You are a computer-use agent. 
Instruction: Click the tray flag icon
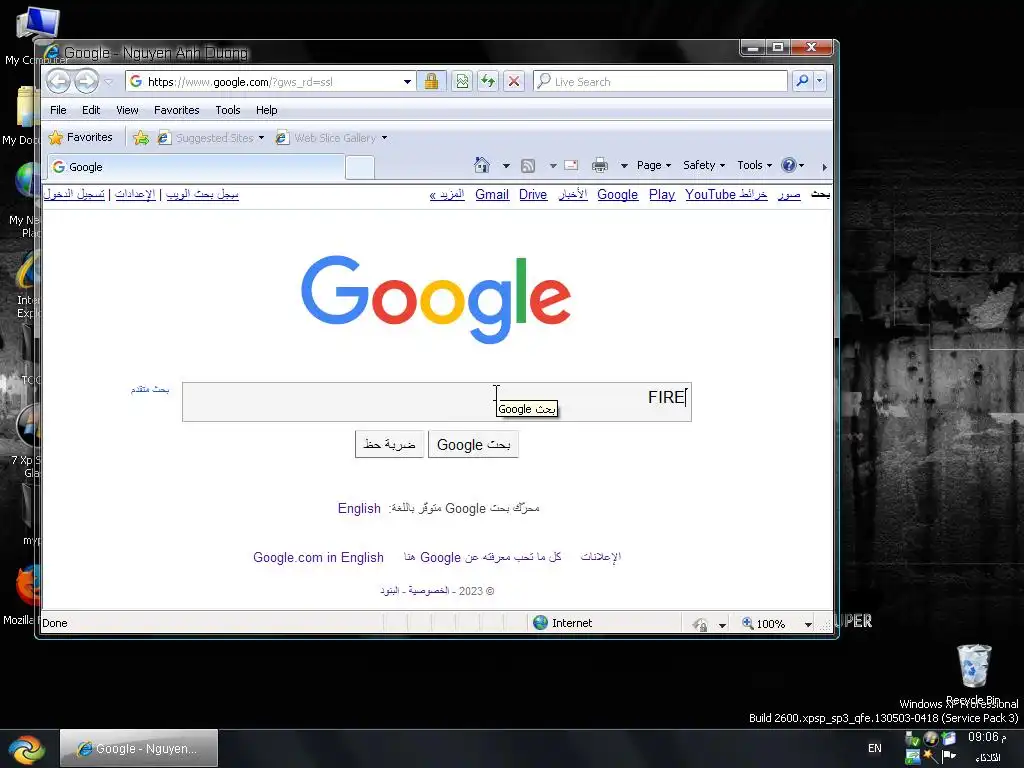click(x=948, y=756)
